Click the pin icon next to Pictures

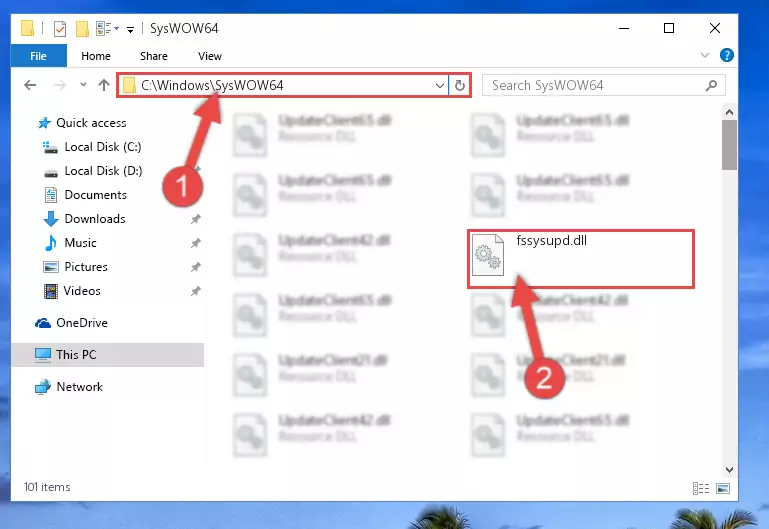196,267
